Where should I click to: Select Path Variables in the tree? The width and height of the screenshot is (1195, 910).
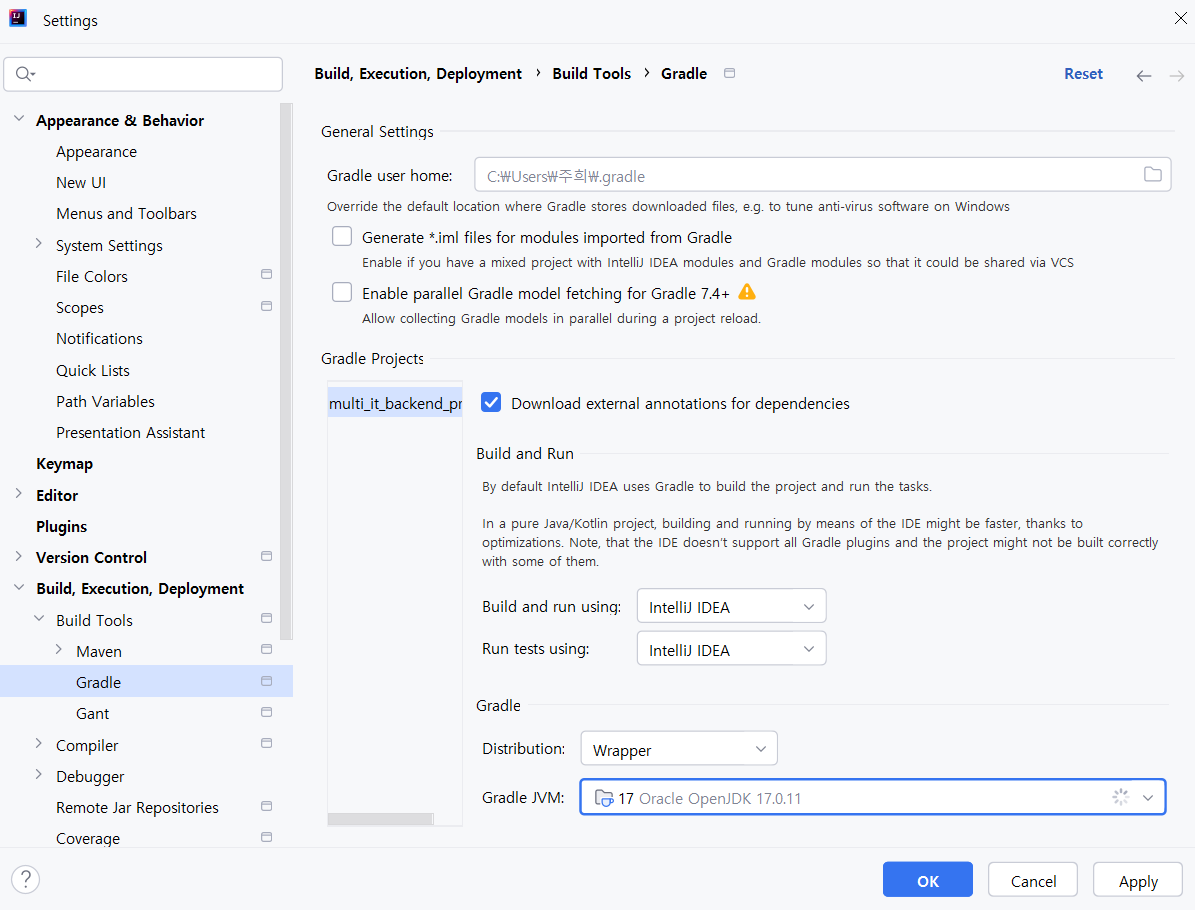(105, 402)
